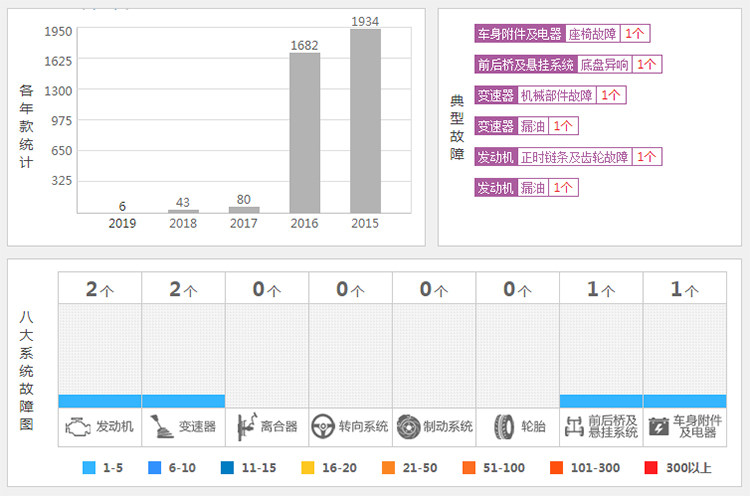This screenshot has width=750, height=496.
Task: Select the brake disc (制动系统) icon
Action: point(407,427)
